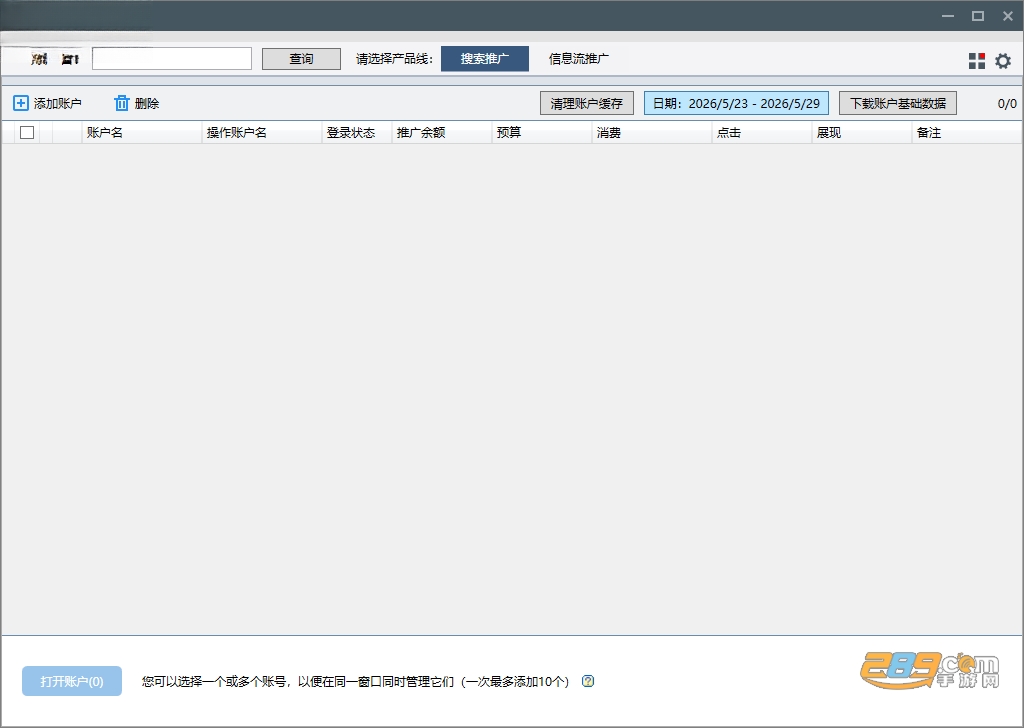
Task: Click the 添加账户 label
Action: [x=57, y=103]
